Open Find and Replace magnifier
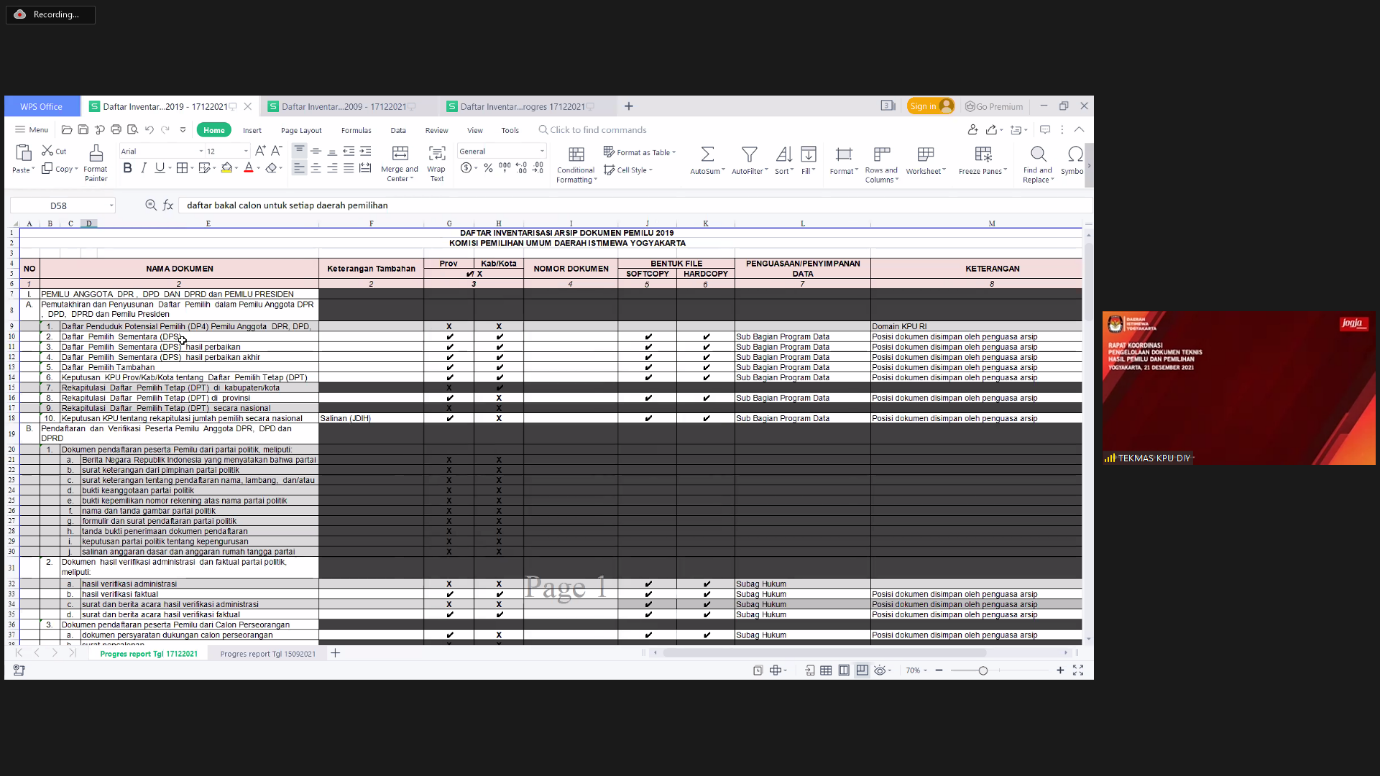The height and width of the screenshot is (776, 1380). (x=1038, y=154)
